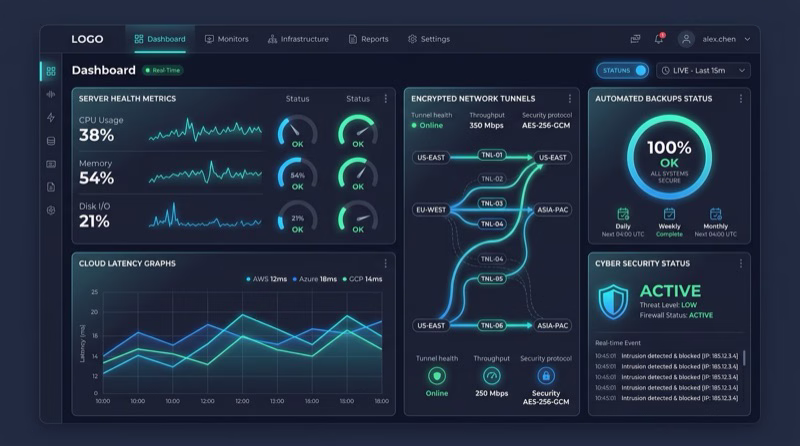Open the document sidebar icon
This screenshot has width=800, height=446.
[x=51, y=187]
